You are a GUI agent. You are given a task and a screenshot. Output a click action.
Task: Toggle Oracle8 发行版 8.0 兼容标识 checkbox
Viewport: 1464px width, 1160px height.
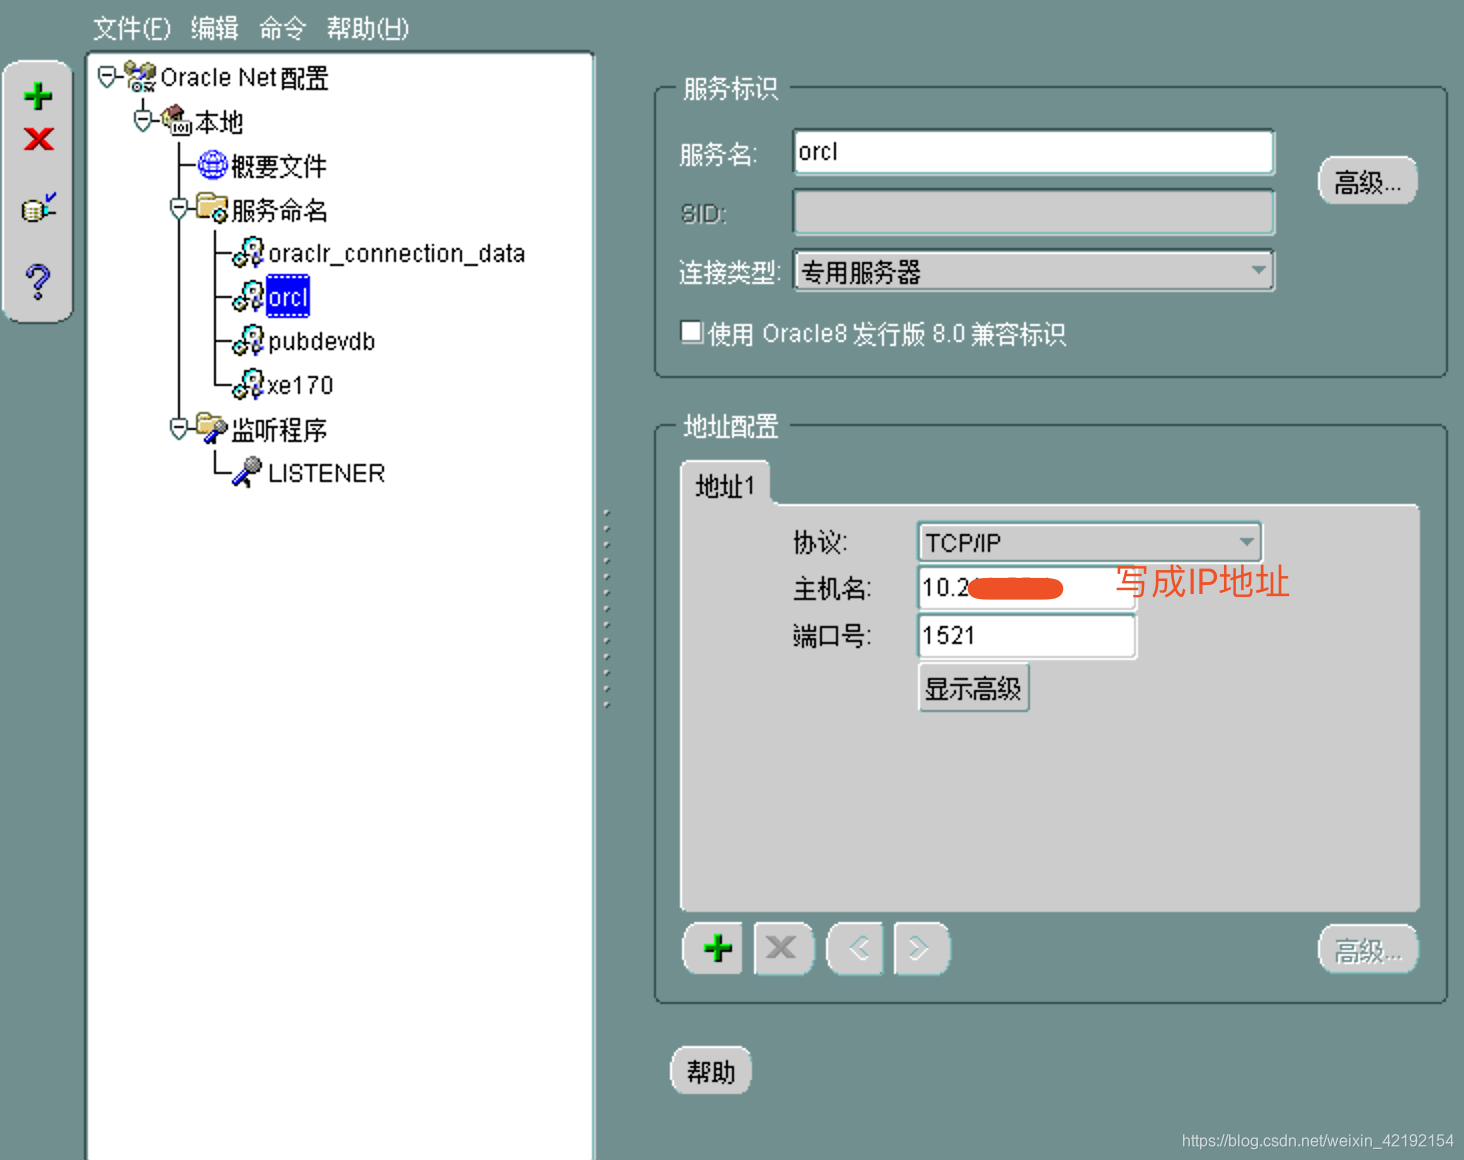tap(691, 332)
